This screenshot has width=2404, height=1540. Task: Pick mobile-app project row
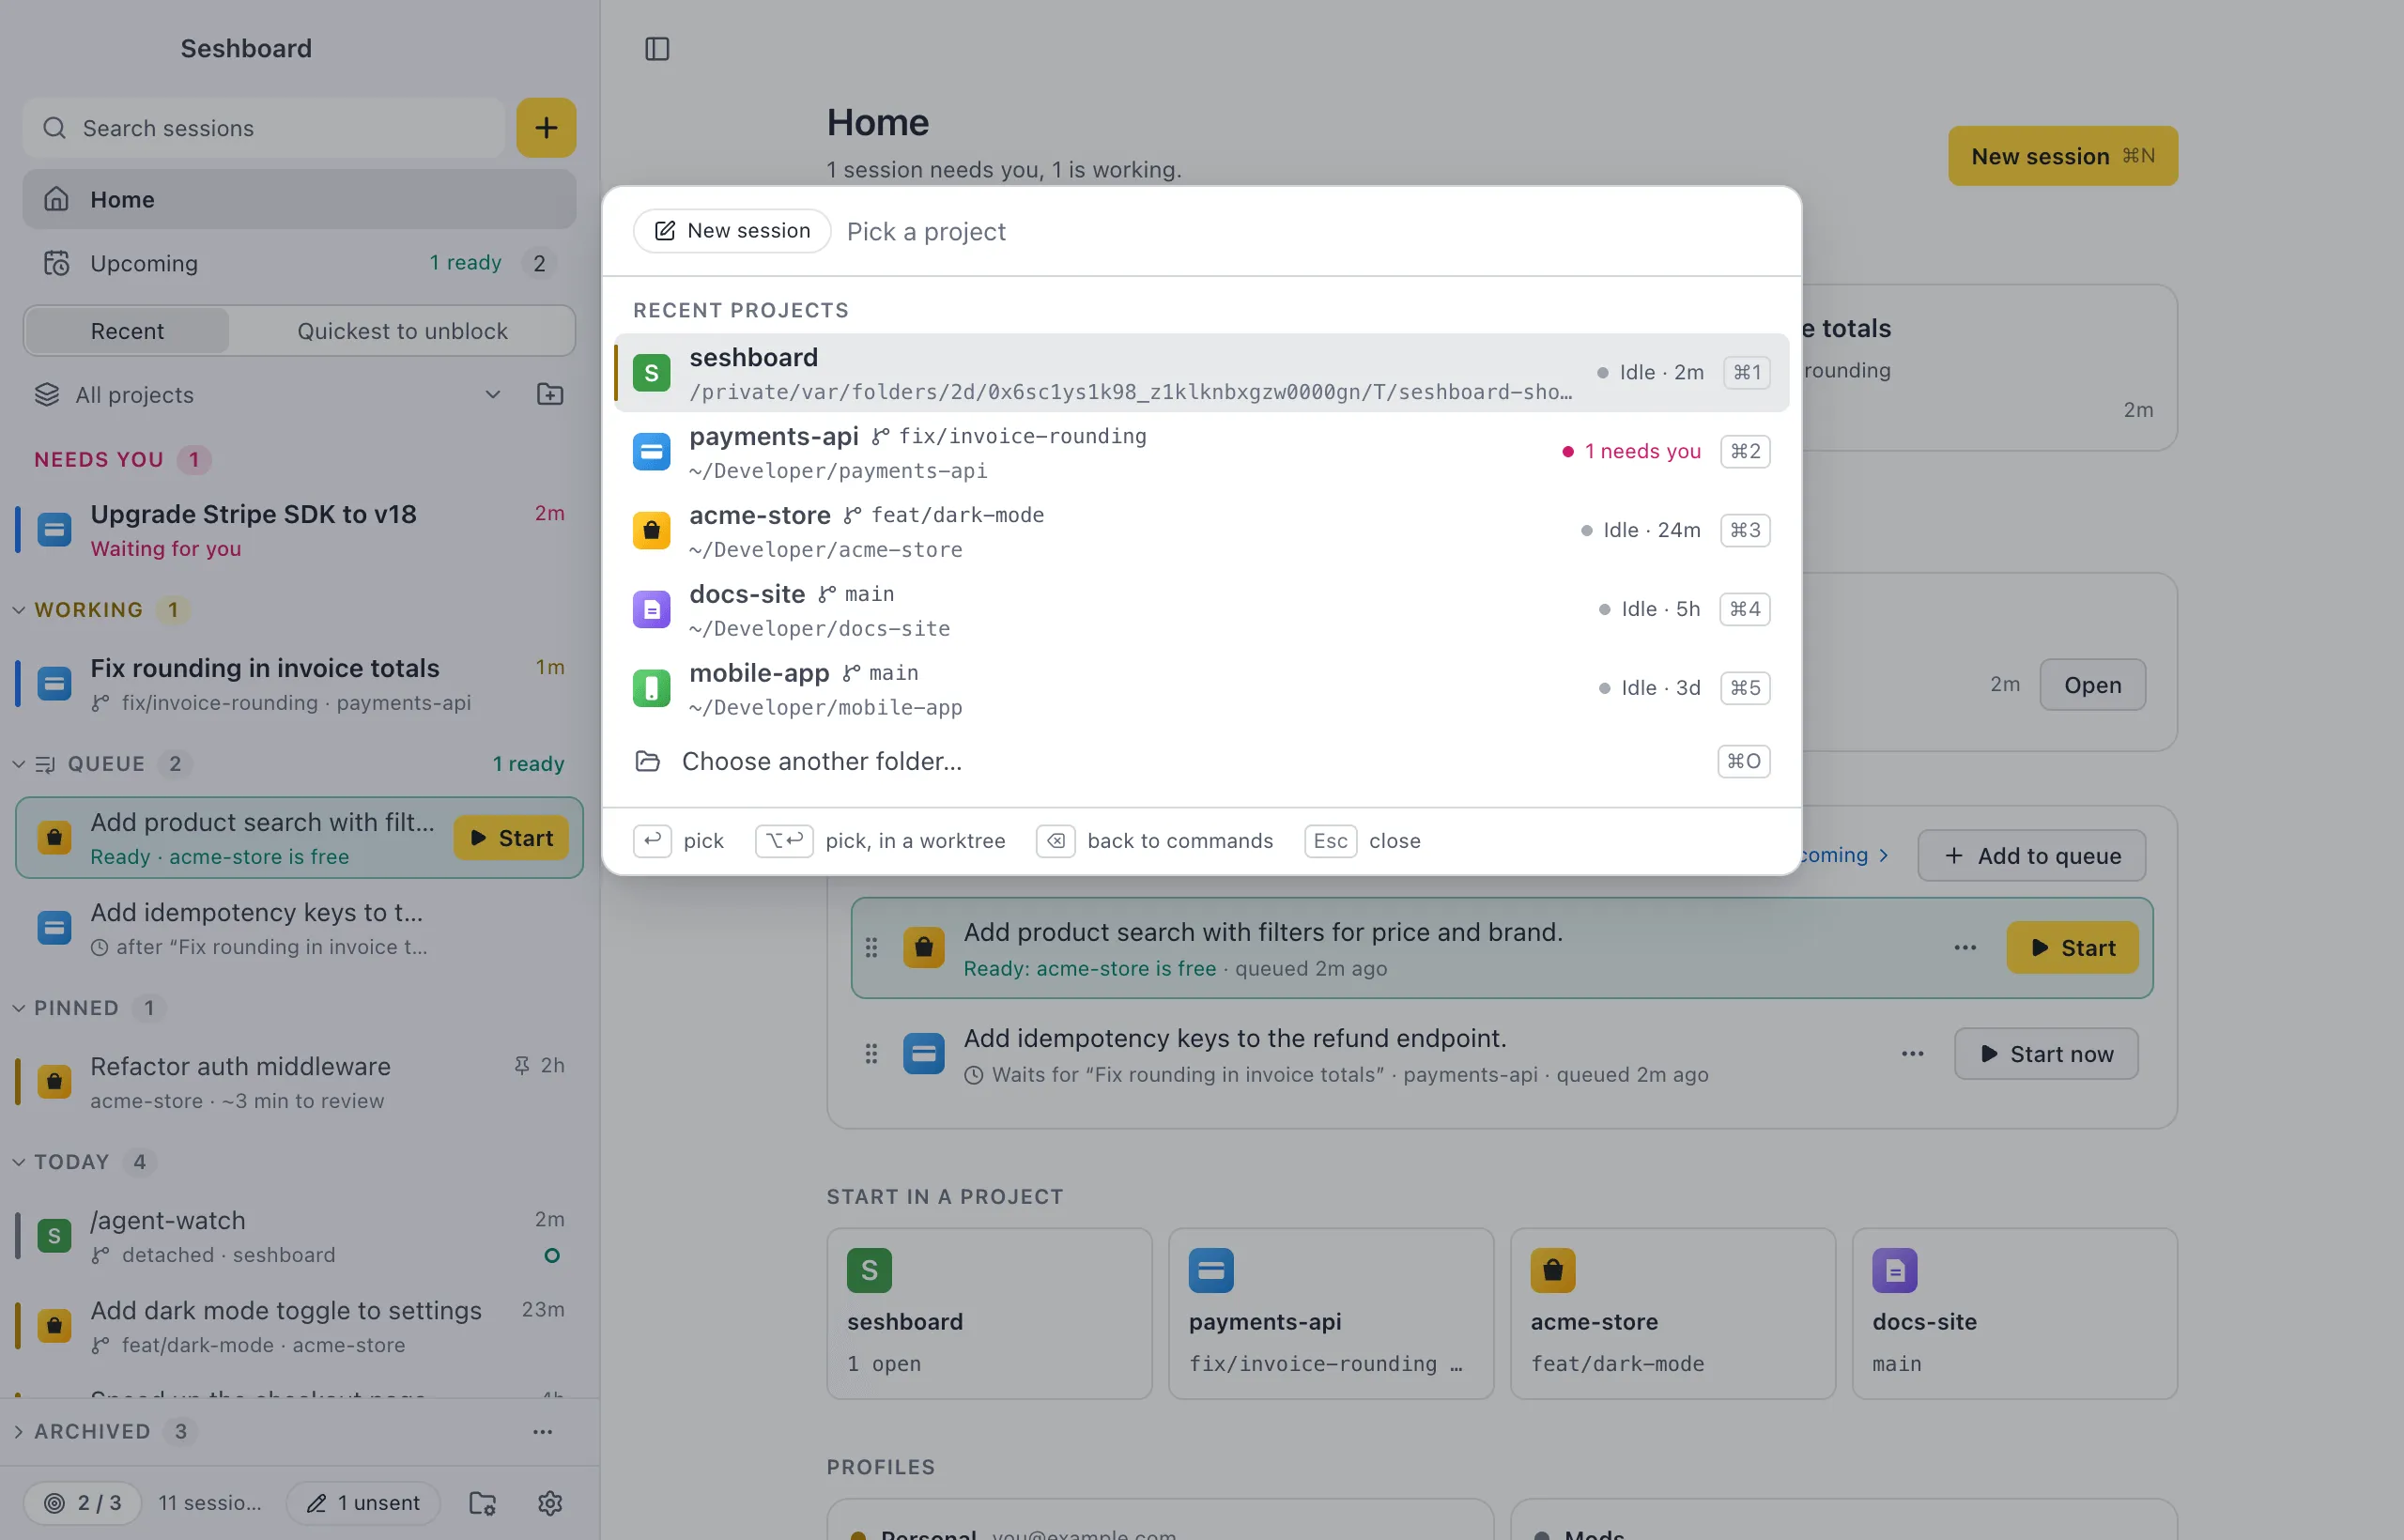click(1201, 688)
